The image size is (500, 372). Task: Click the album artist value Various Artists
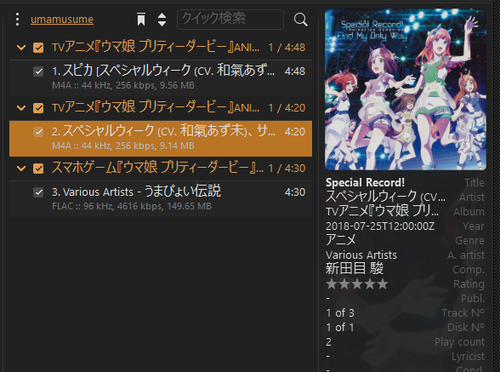pos(361,255)
